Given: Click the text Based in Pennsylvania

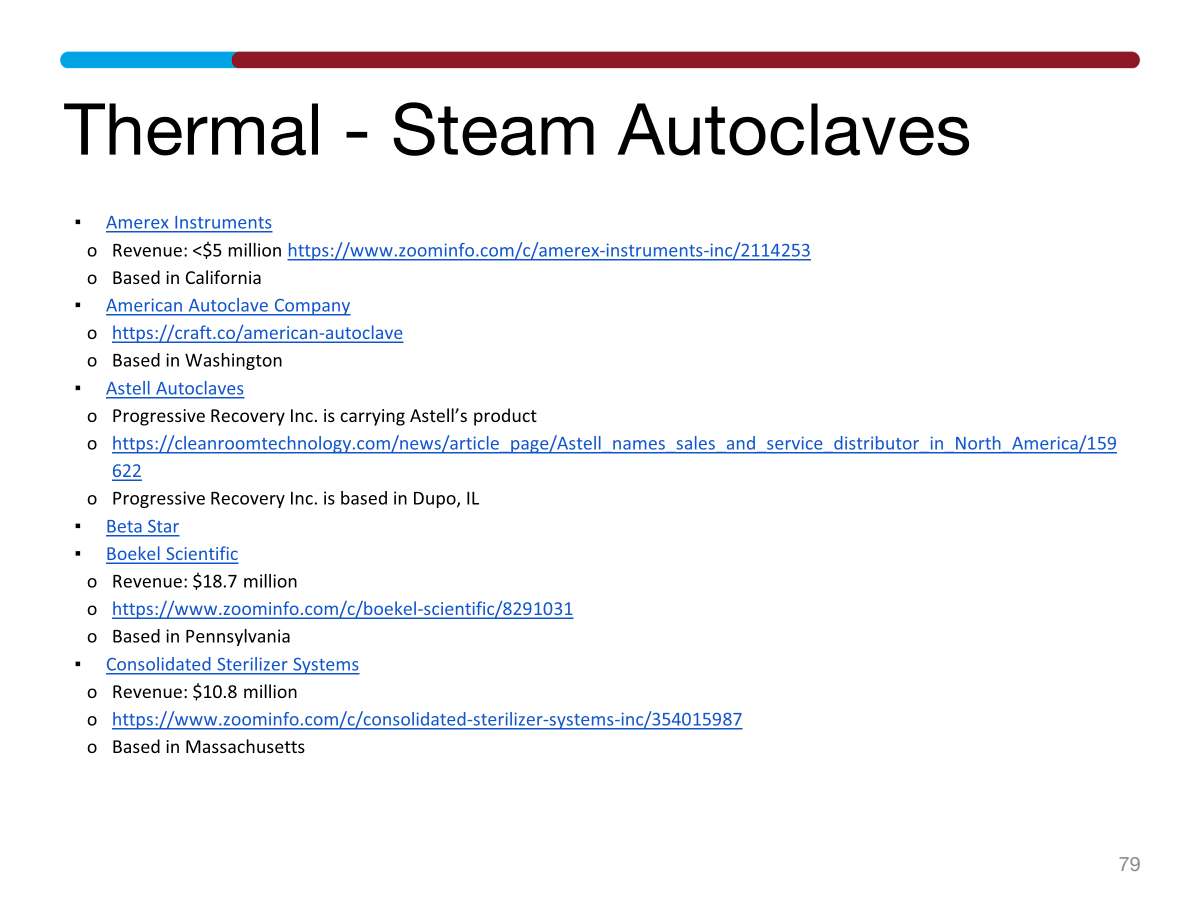Looking at the screenshot, I should pos(201,636).
